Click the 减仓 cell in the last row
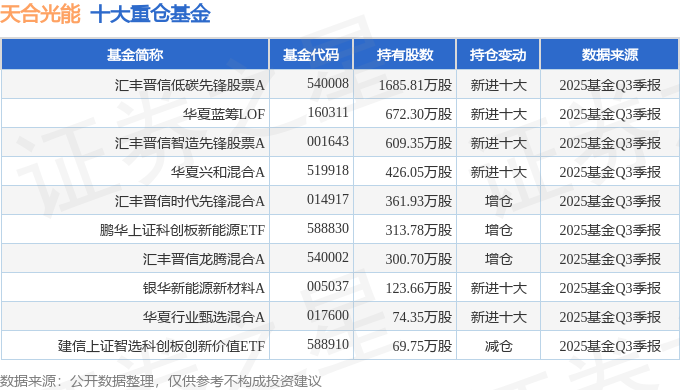The width and height of the screenshot is (680, 390). coord(498,346)
